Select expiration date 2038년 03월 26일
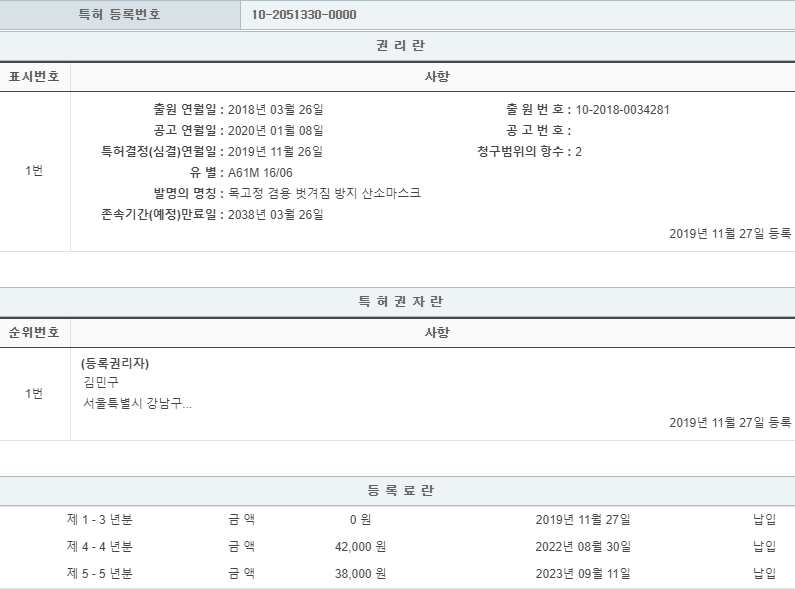Image resolution: width=795 pixels, height=589 pixels. click(x=275, y=214)
